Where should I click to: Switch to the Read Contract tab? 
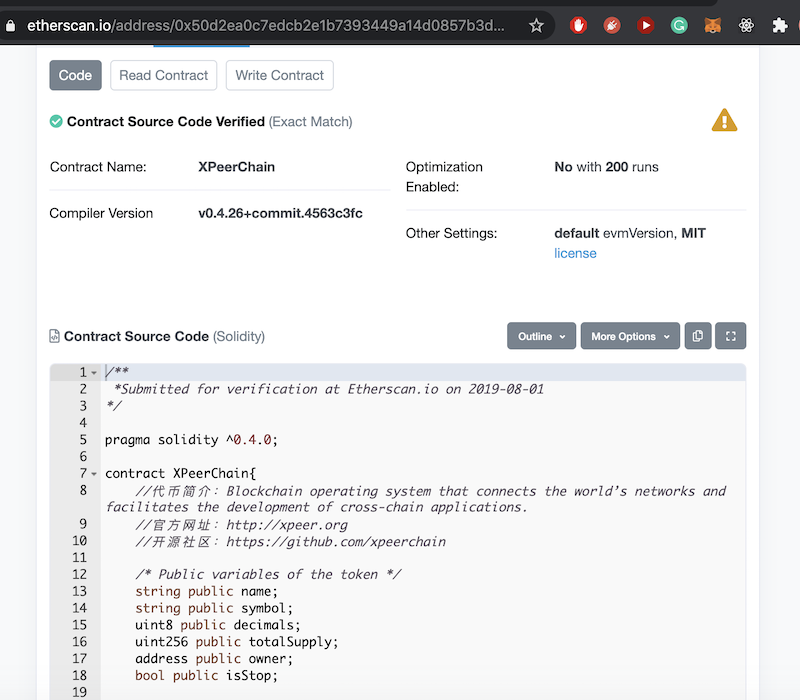tap(164, 75)
